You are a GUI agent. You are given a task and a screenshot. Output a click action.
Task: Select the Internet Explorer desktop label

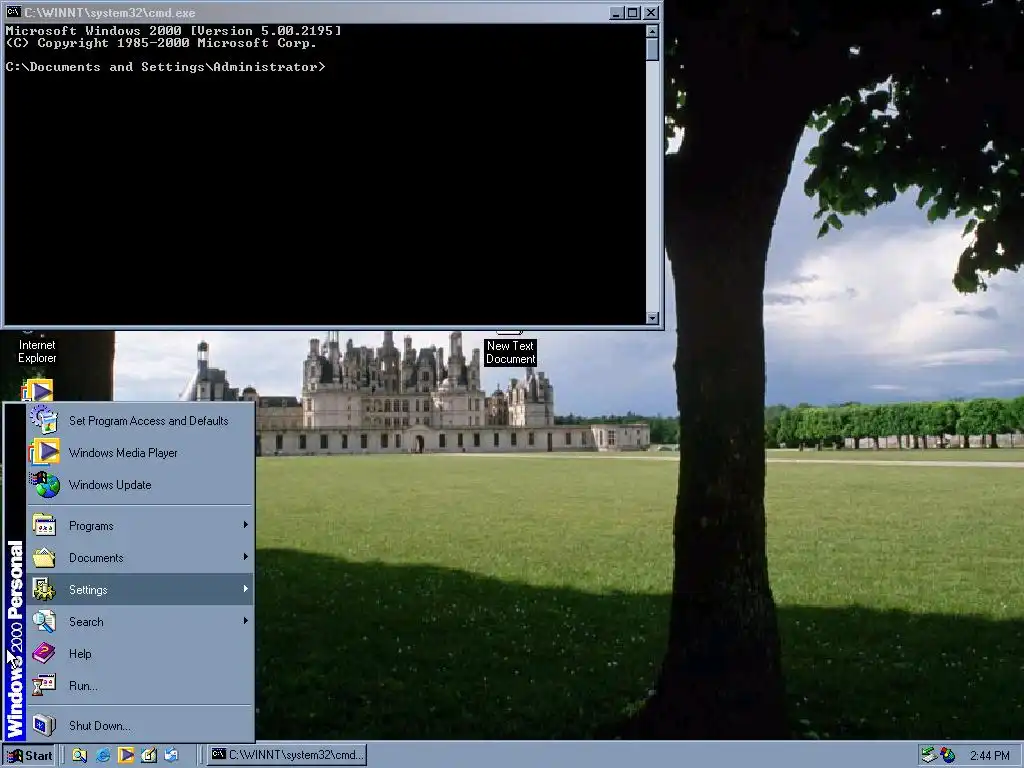(x=37, y=351)
